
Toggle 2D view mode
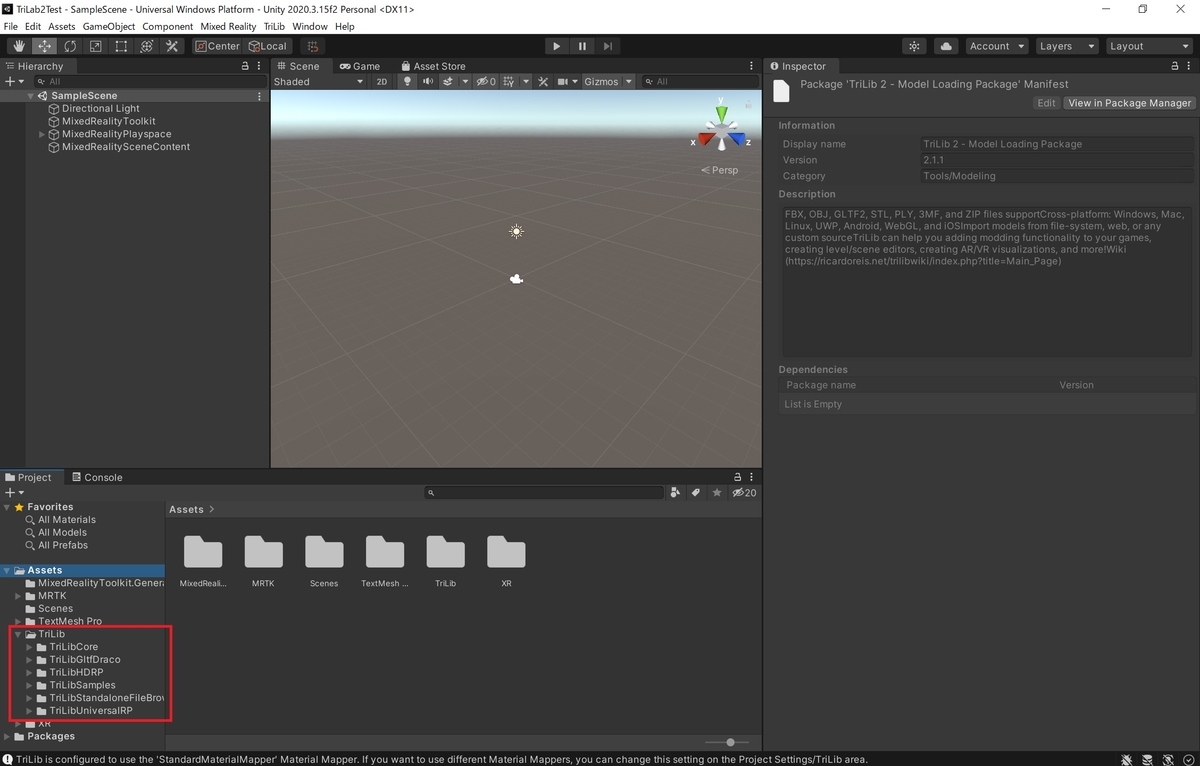(x=381, y=82)
